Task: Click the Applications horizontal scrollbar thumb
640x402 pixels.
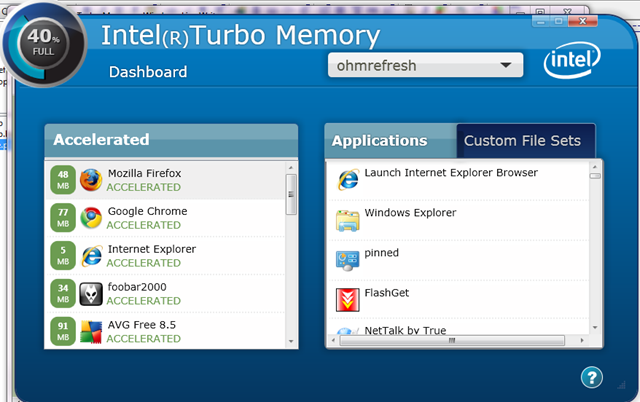Action: pyautogui.click(x=452, y=340)
